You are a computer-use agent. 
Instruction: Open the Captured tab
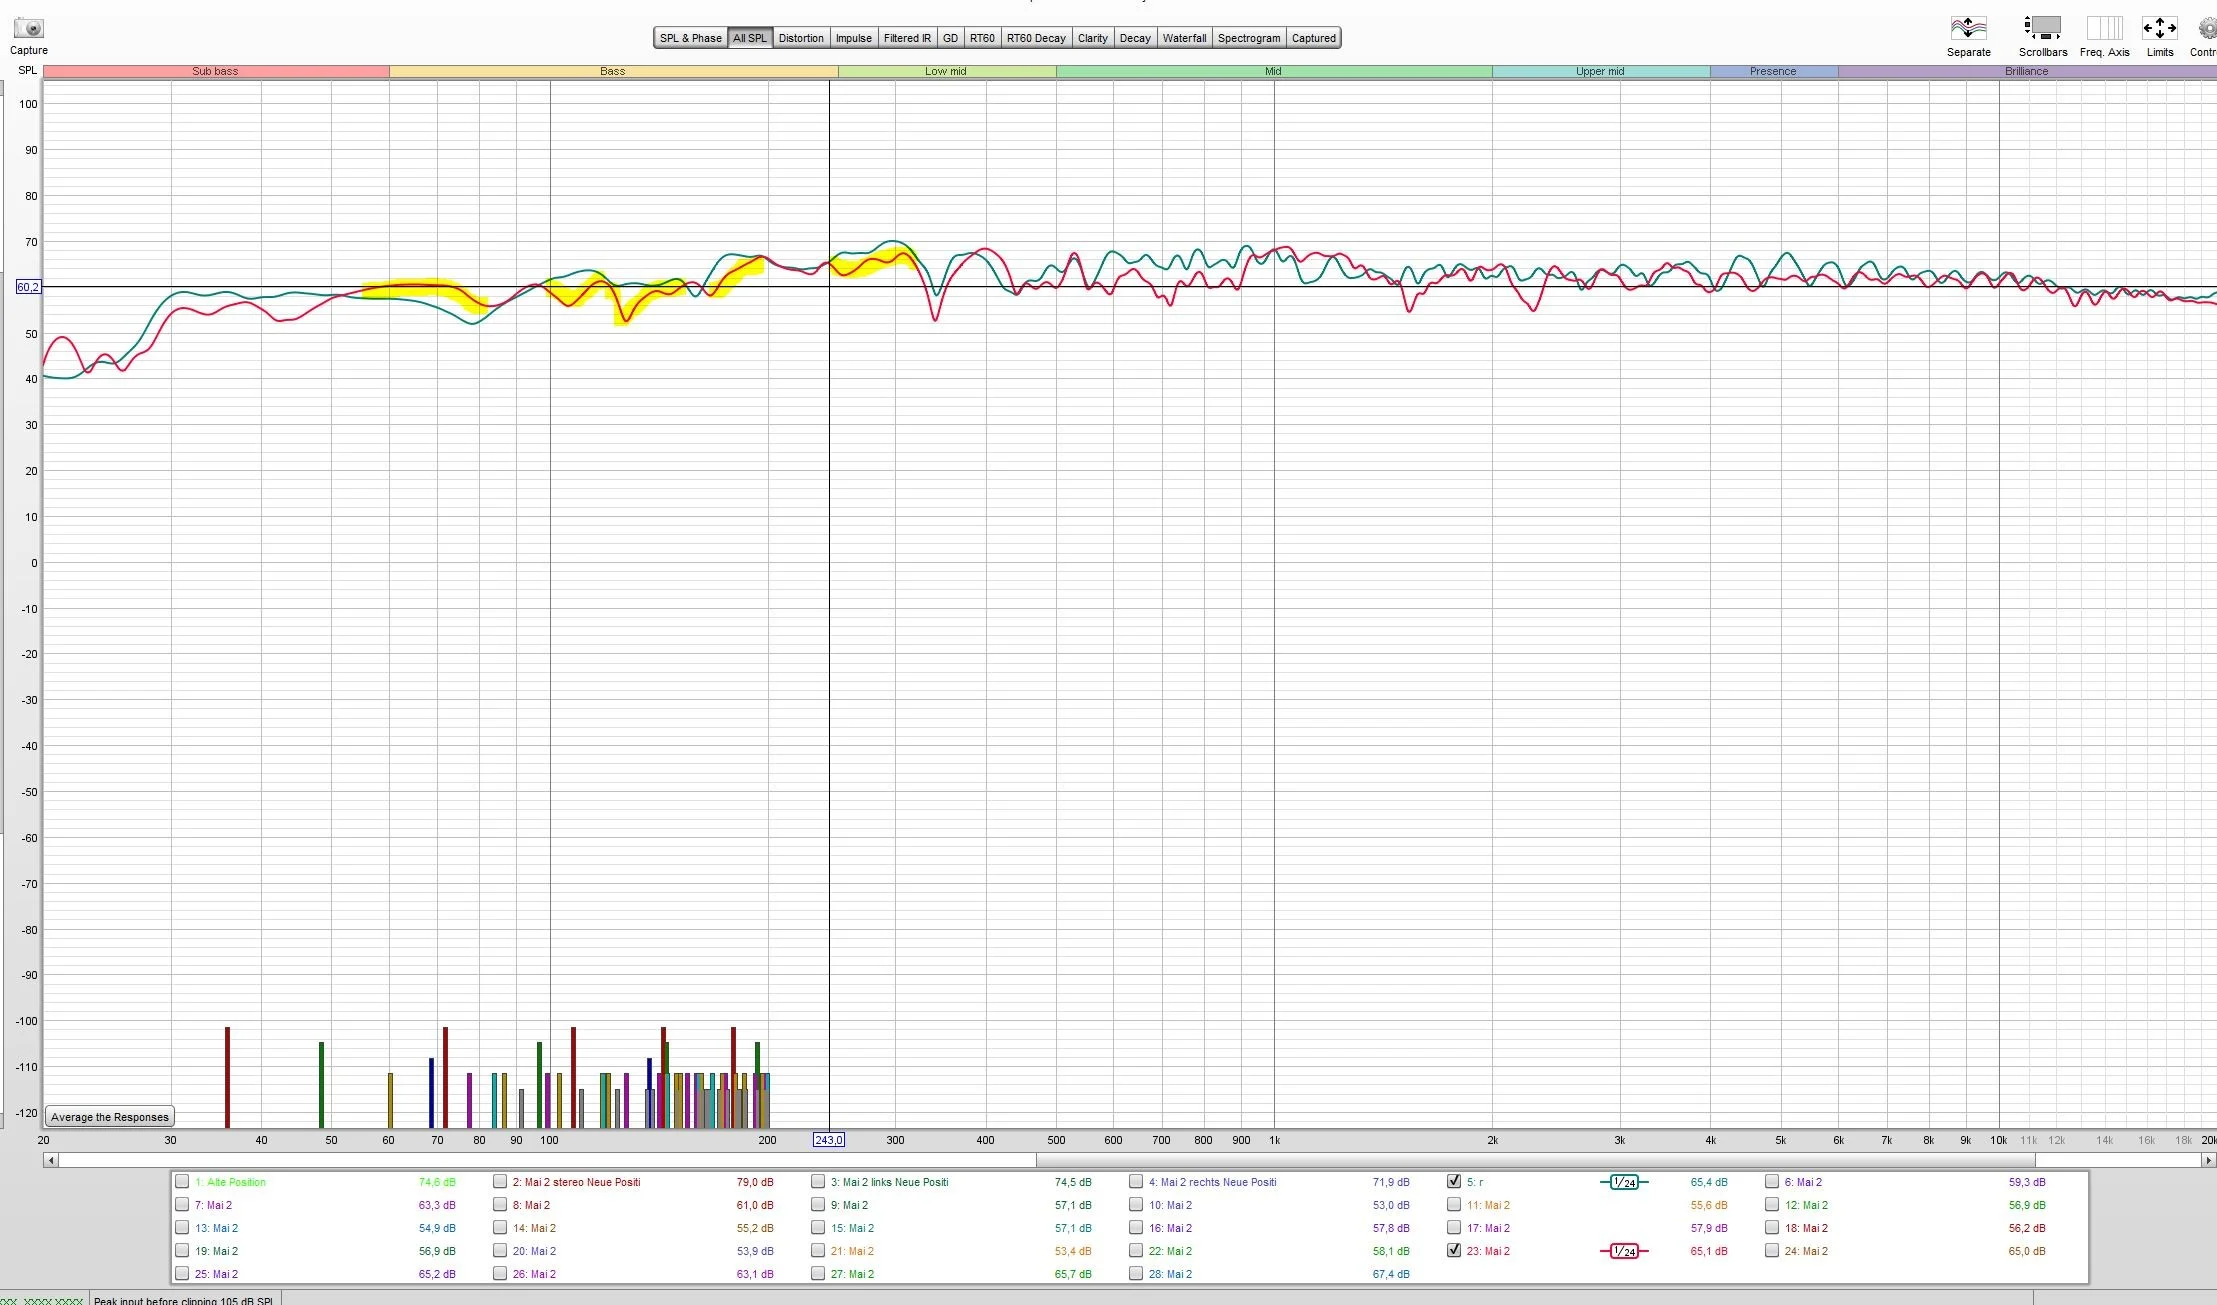coord(1313,38)
